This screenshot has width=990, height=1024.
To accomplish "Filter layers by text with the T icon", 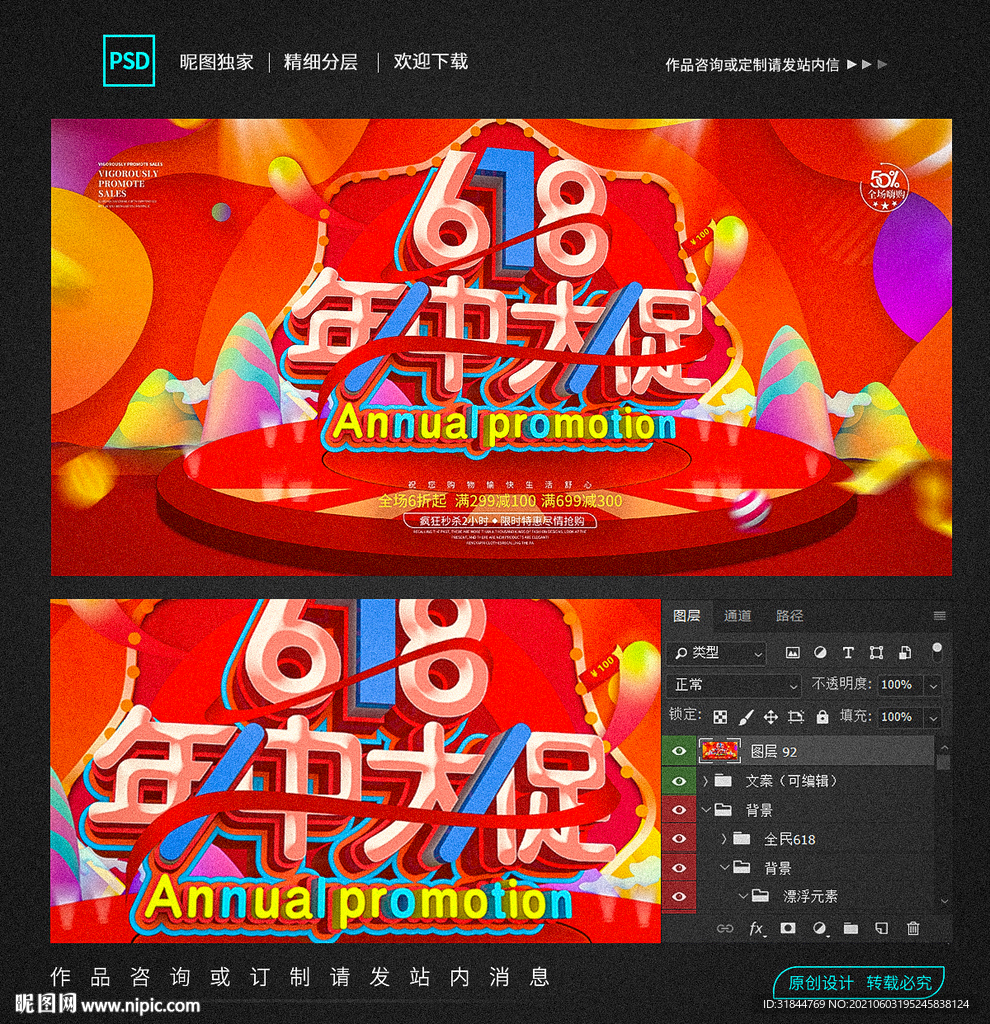I will 848,653.
